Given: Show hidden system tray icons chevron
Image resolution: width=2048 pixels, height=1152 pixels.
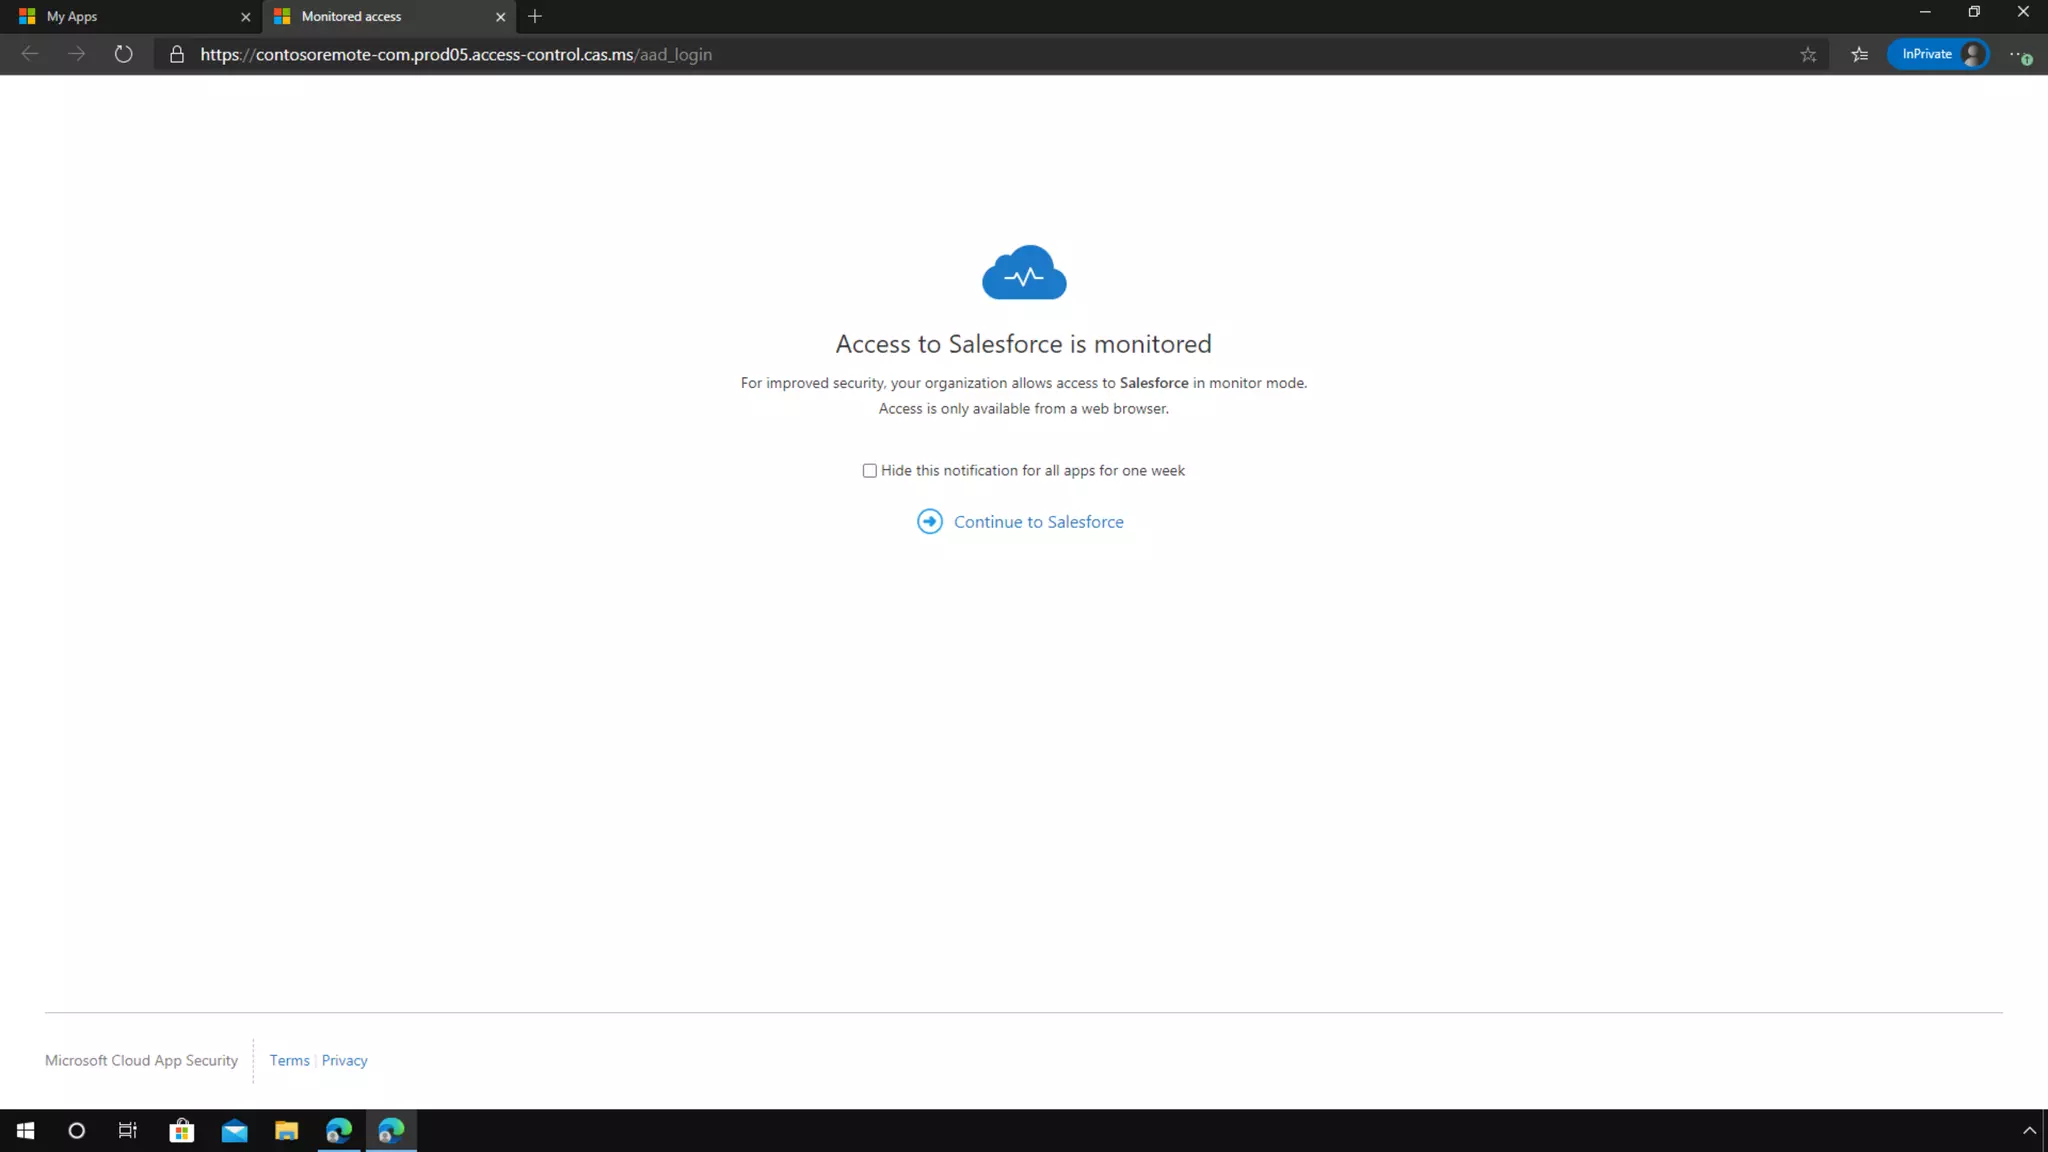Looking at the screenshot, I should tap(2029, 1130).
